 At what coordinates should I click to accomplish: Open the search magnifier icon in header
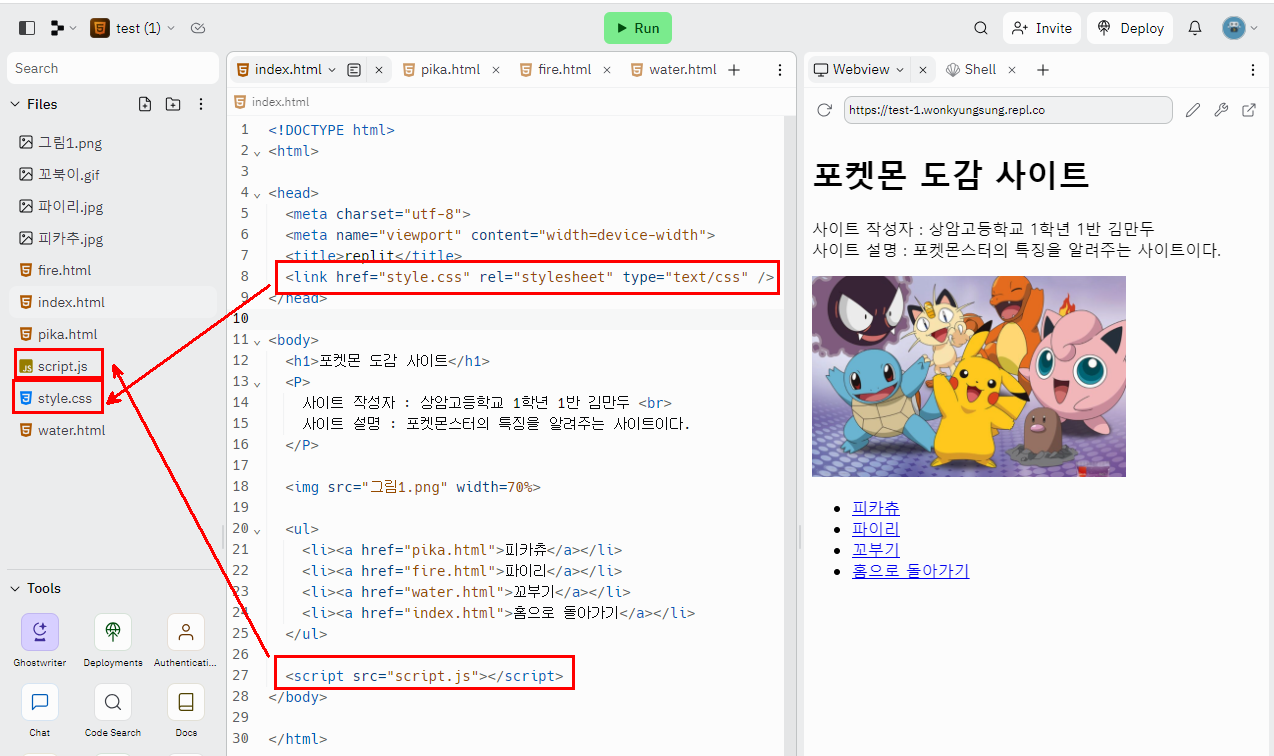(x=981, y=28)
